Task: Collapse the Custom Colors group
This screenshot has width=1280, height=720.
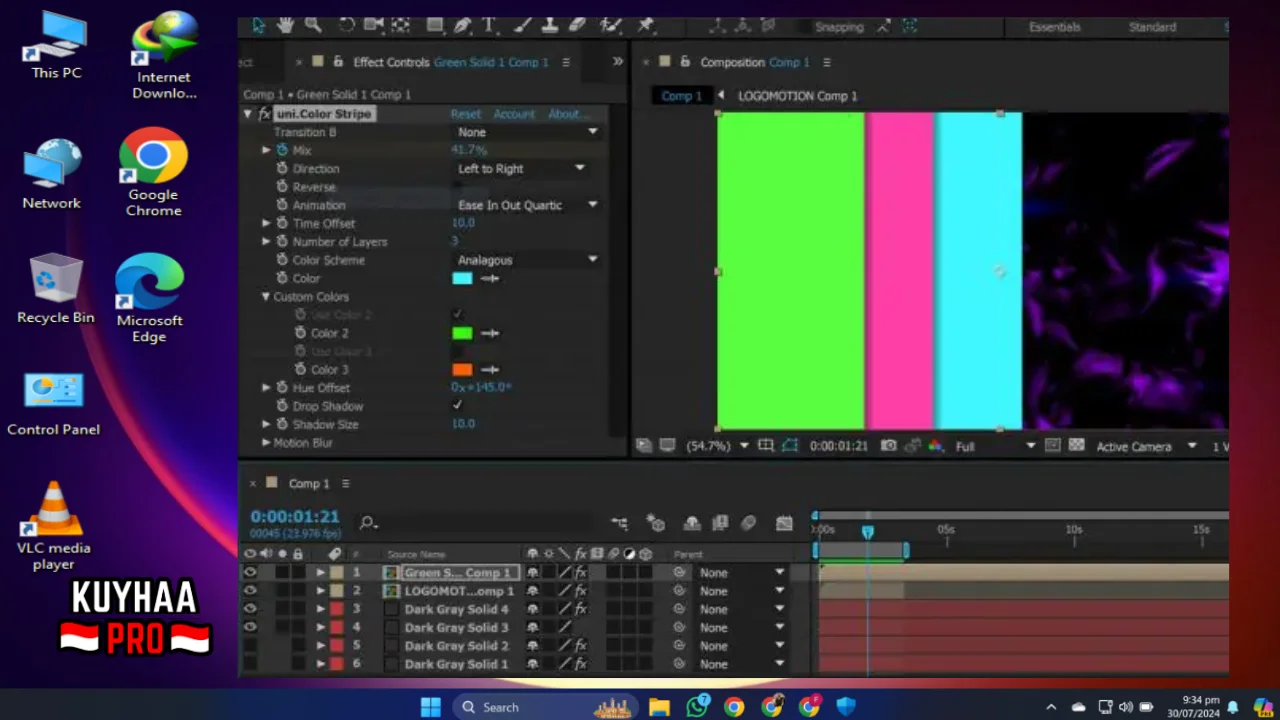Action: (266, 296)
